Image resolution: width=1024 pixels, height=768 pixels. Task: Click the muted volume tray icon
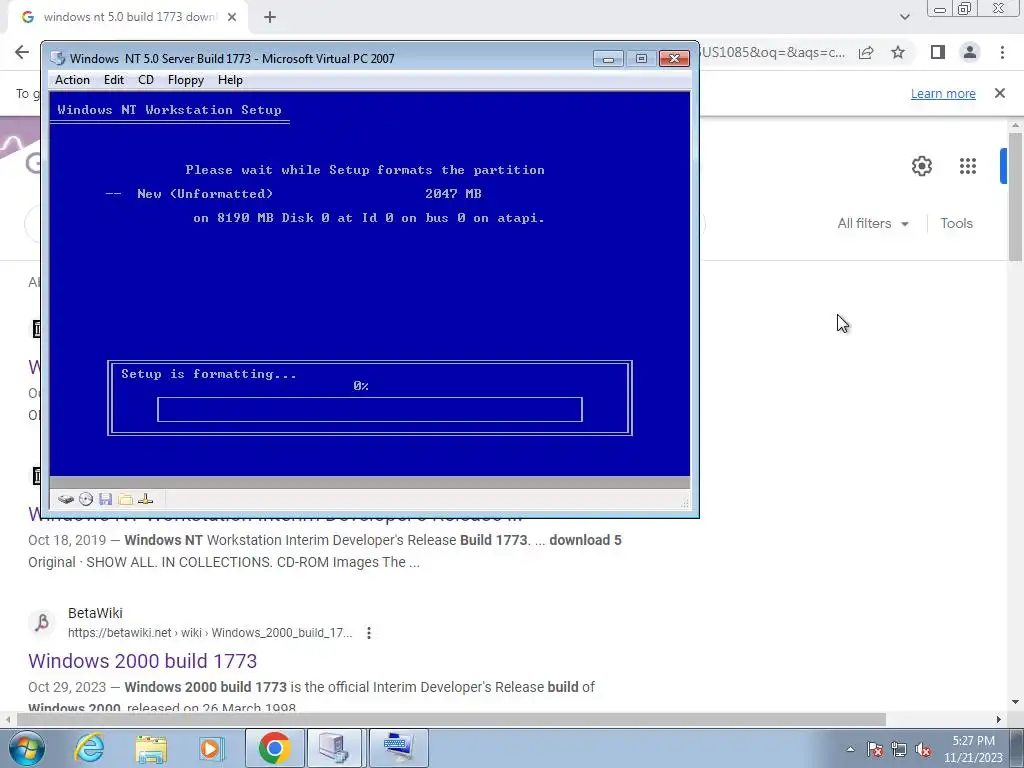pyautogui.click(x=923, y=749)
